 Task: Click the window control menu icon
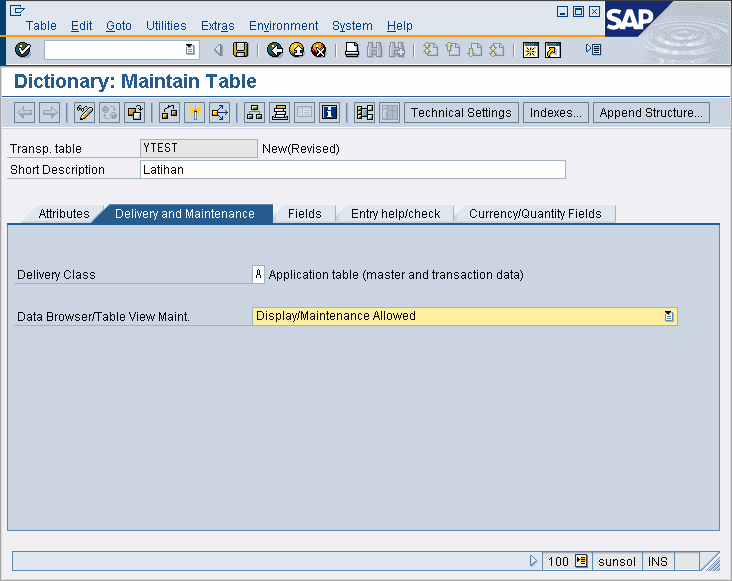pos(17,10)
